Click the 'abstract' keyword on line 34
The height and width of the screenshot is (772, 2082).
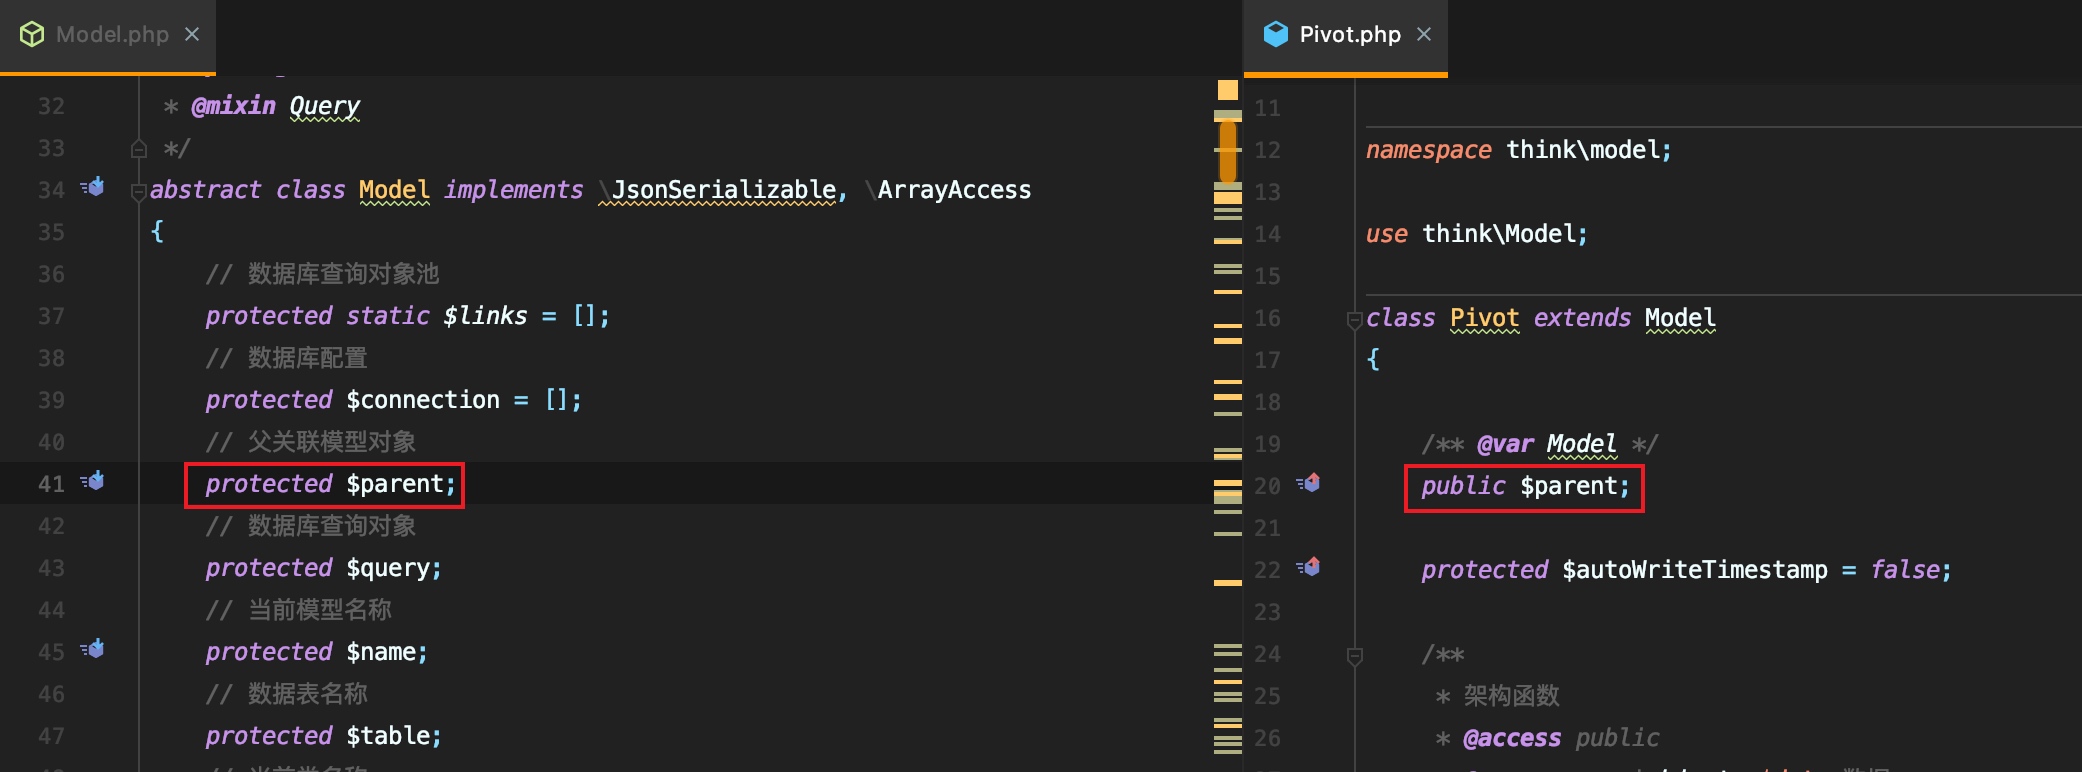[205, 190]
